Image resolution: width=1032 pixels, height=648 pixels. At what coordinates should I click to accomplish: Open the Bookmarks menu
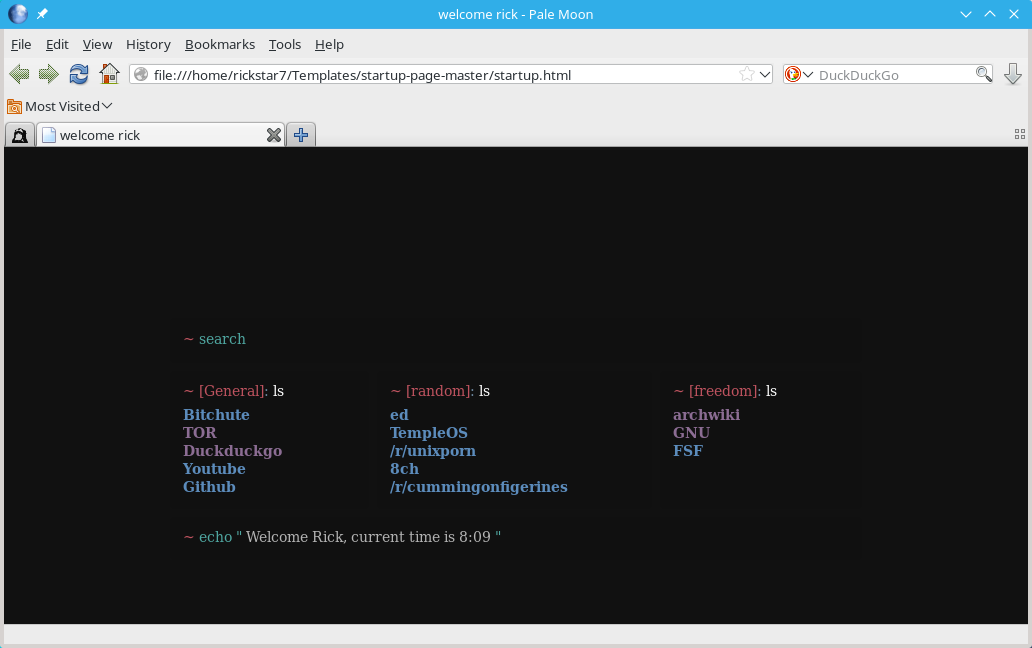tap(219, 44)
